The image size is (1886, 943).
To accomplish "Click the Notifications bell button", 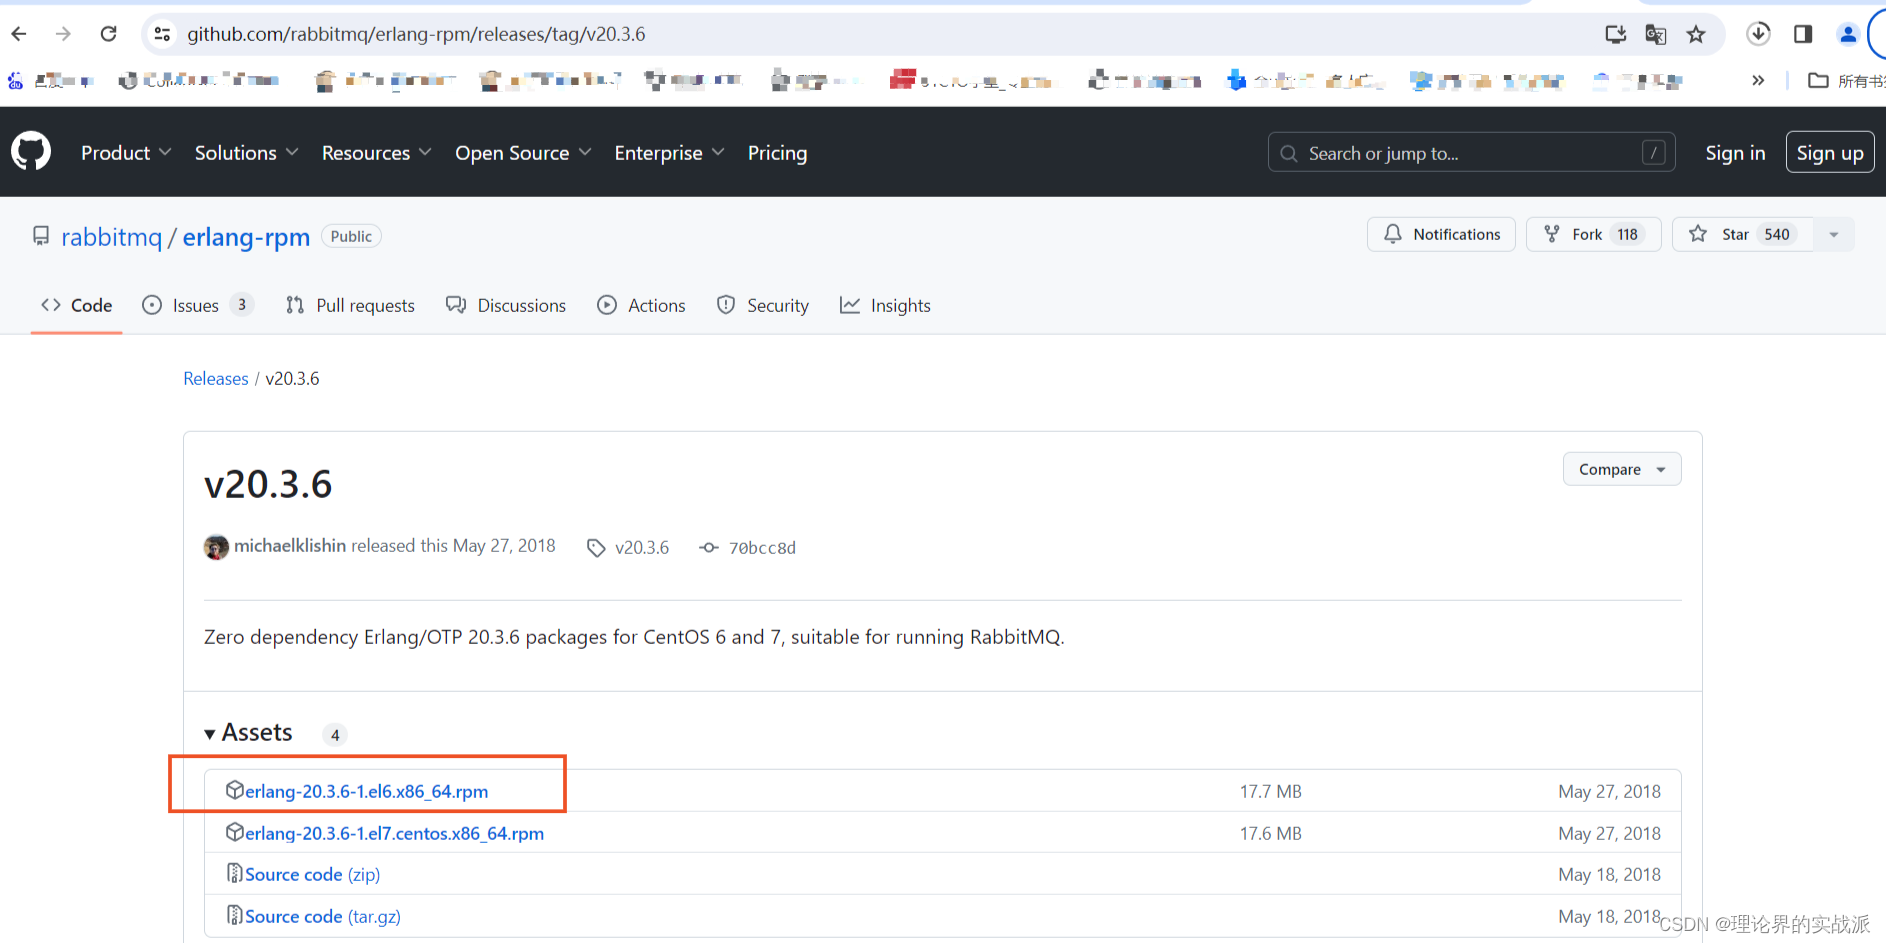I will [x=1441, y=234].
